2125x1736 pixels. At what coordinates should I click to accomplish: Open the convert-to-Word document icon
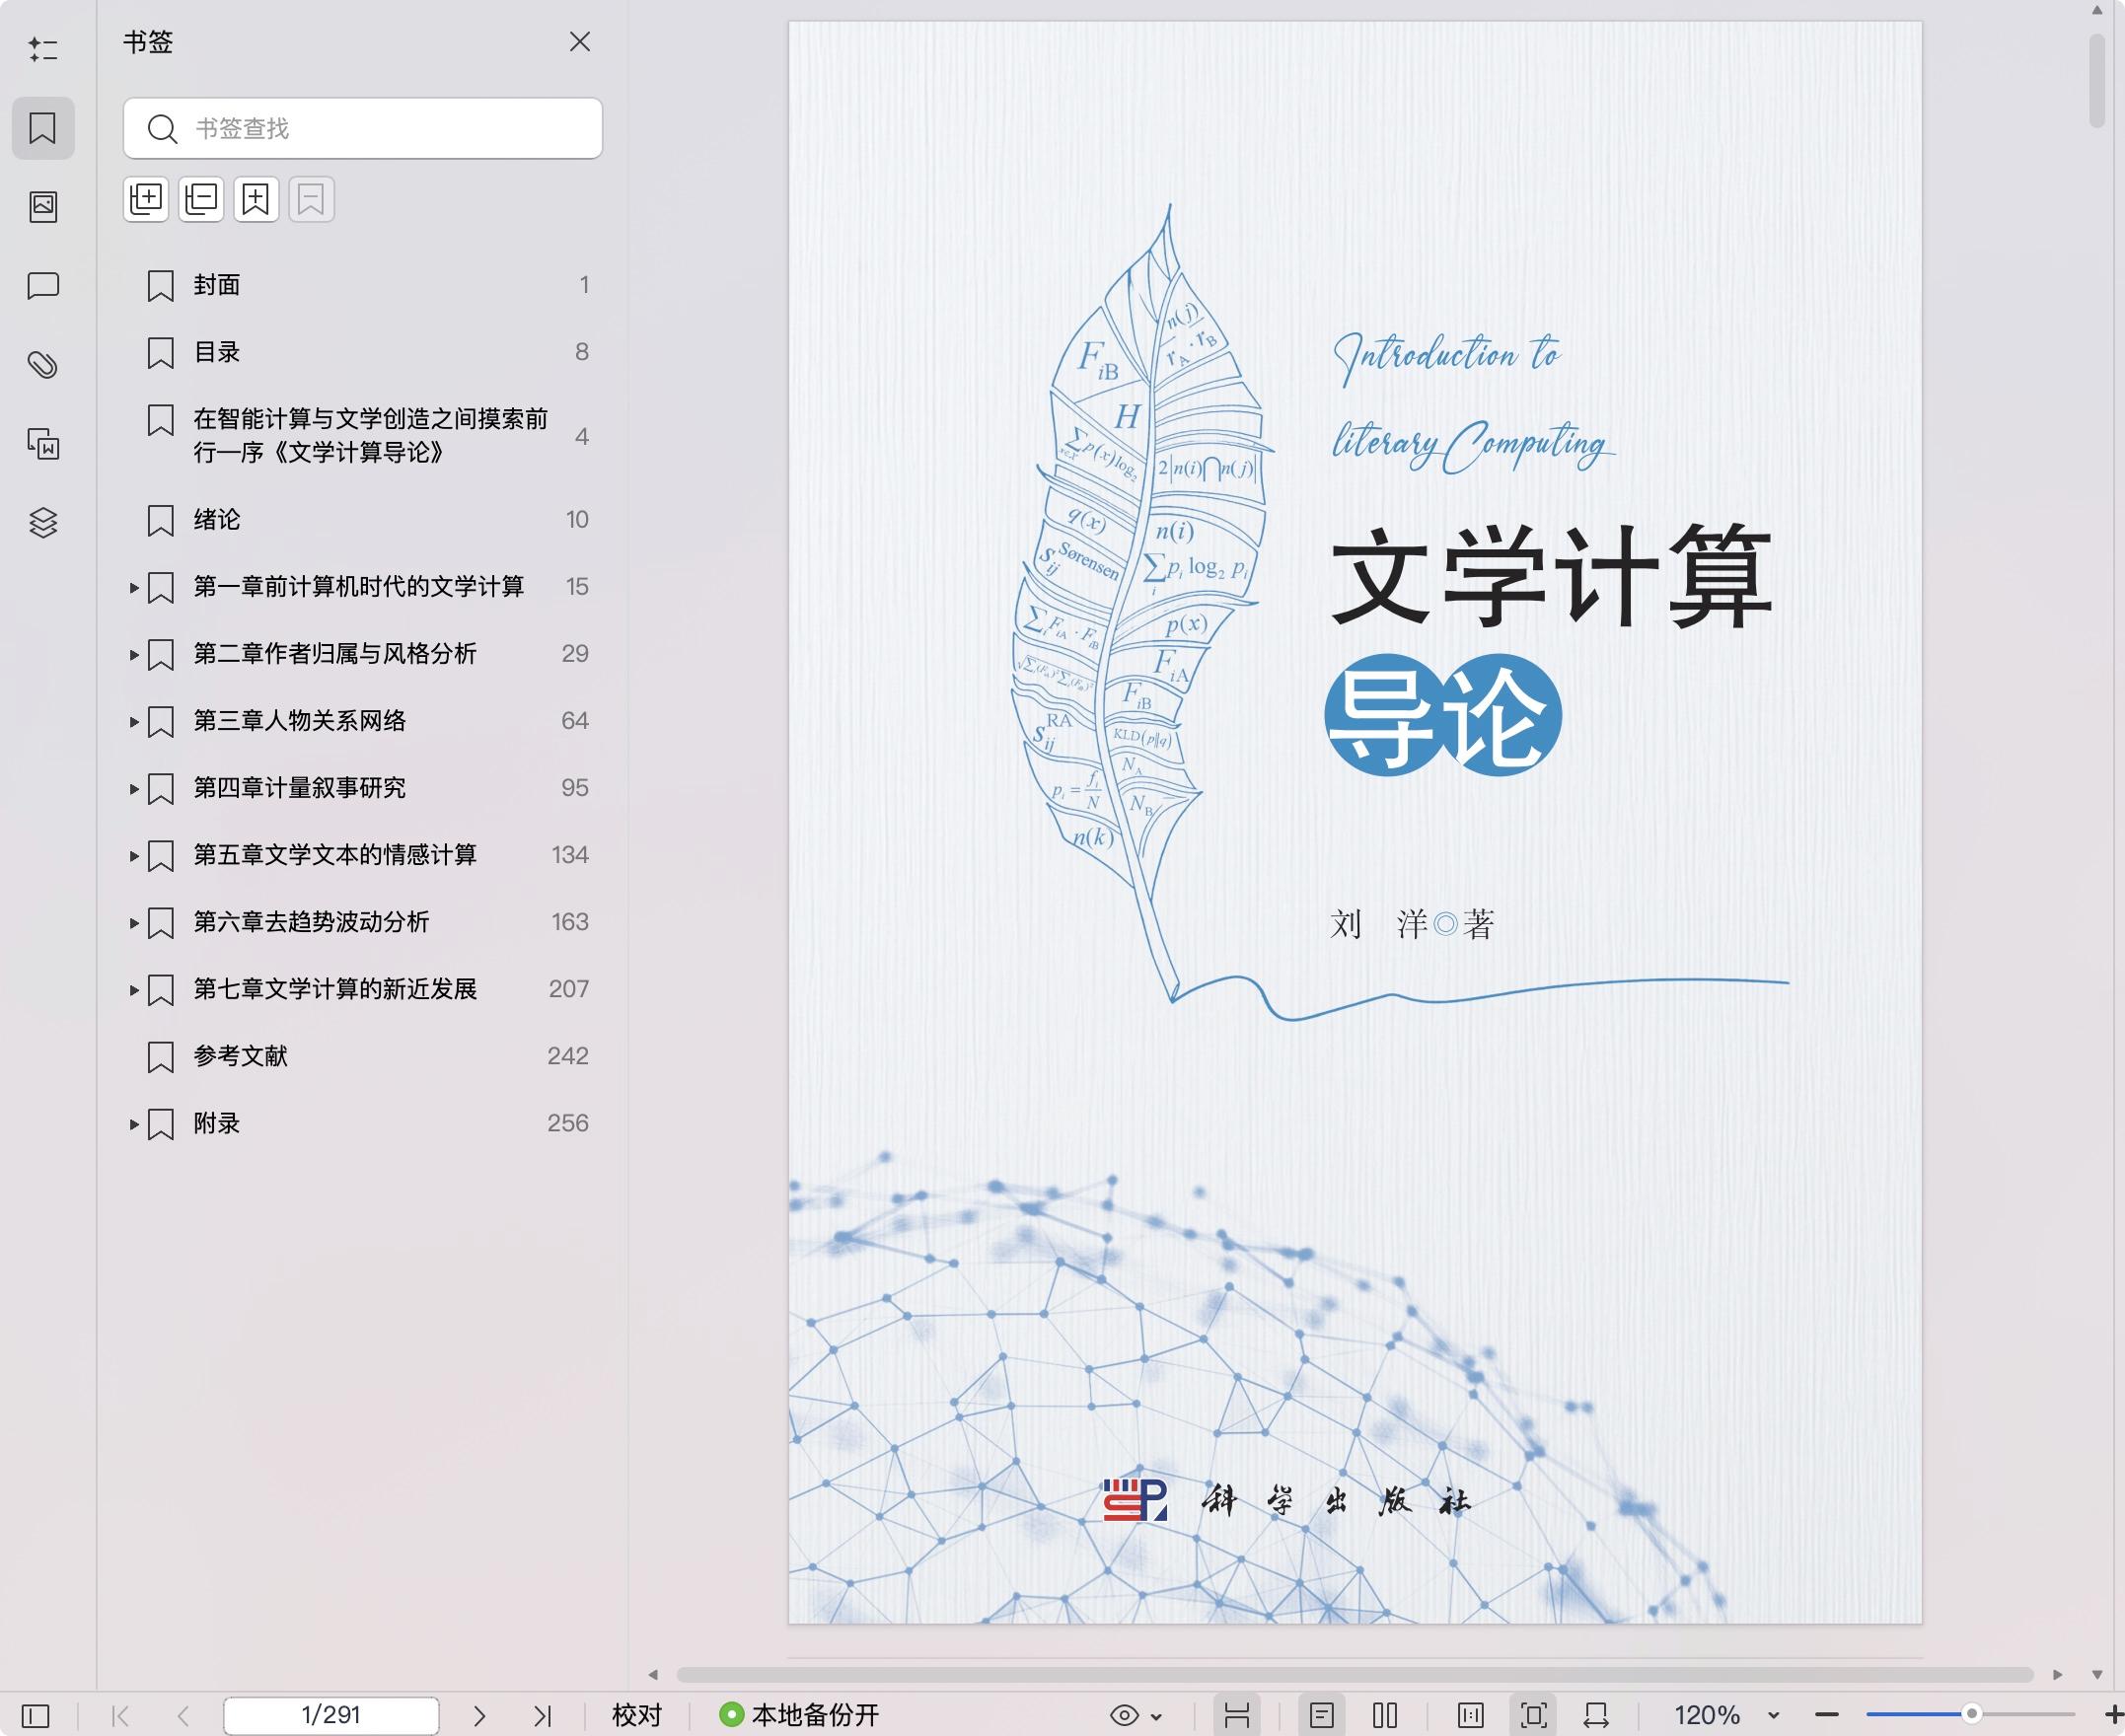pyautogui.click(x=43, y=443)
